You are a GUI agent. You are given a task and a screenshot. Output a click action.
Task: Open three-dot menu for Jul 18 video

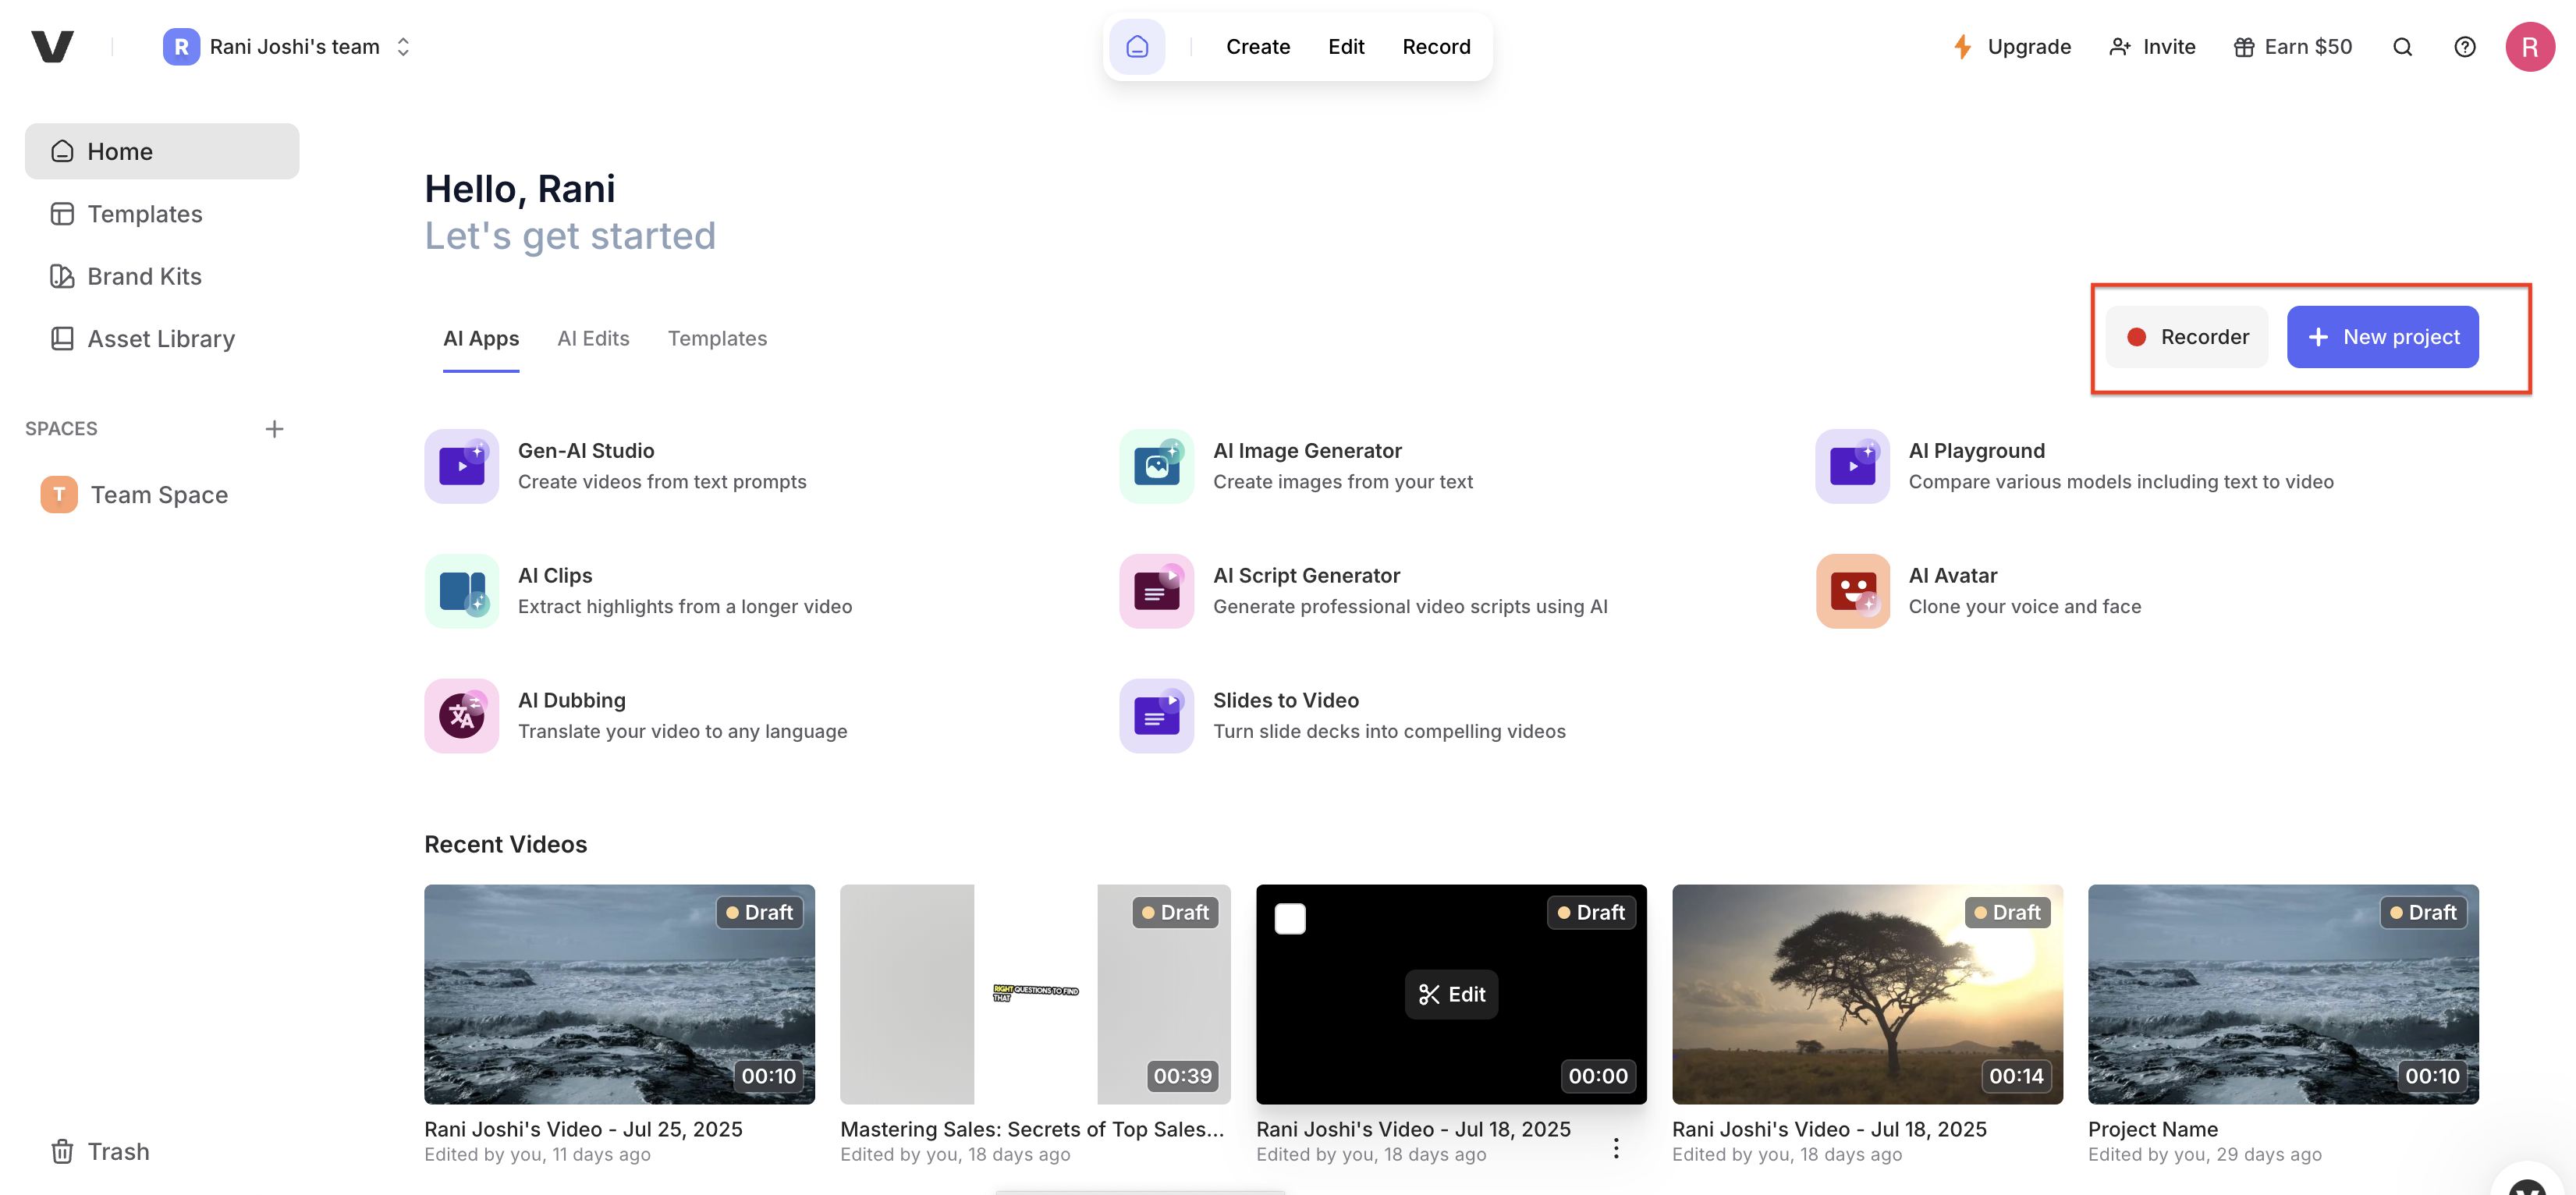pos(1615,1148)
